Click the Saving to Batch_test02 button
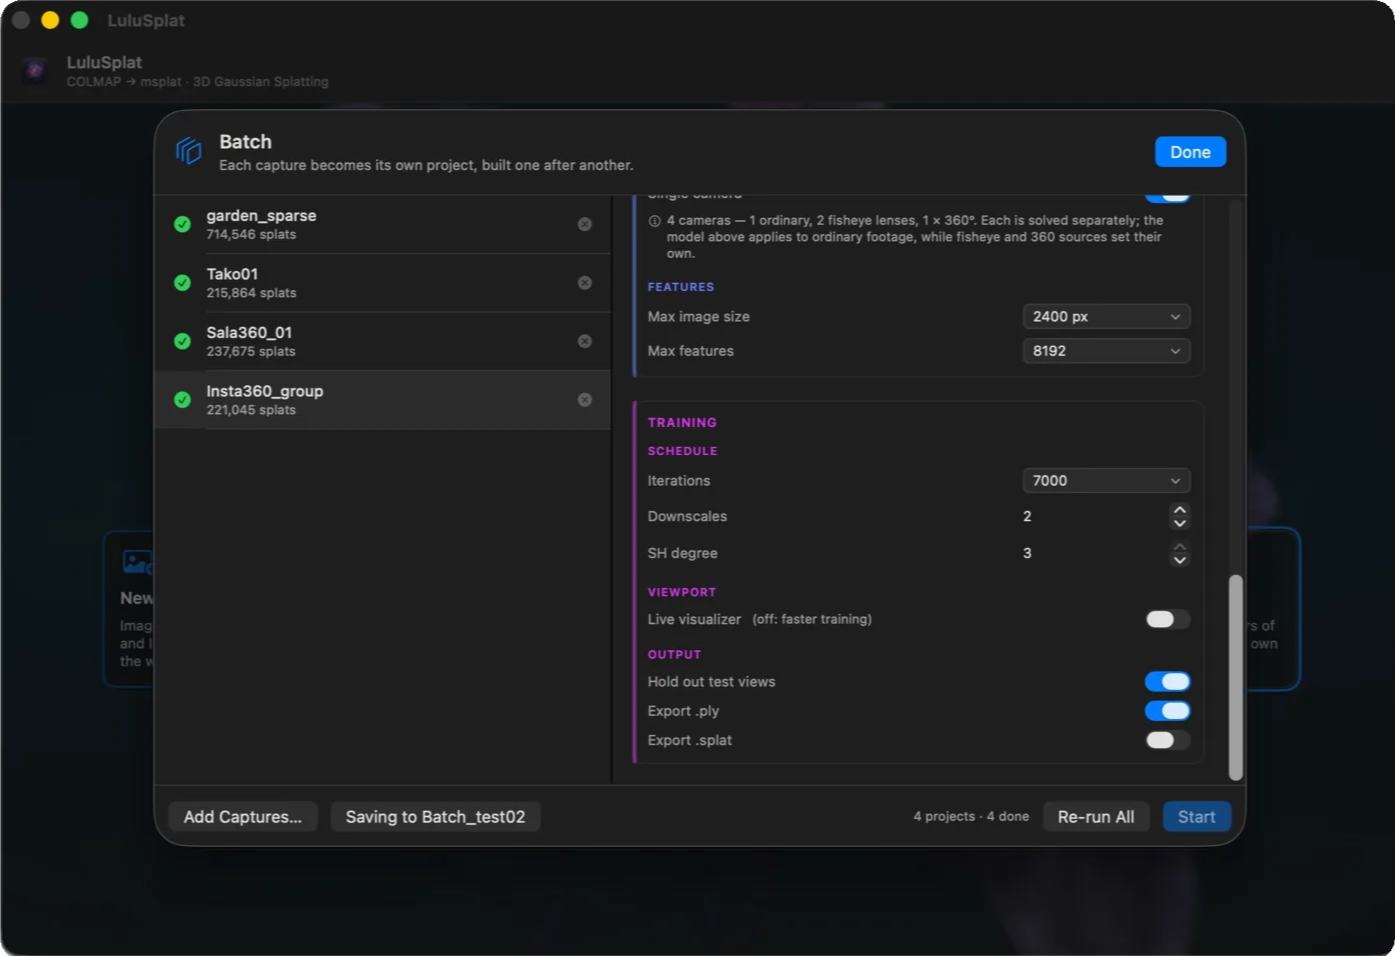Viewport: 1395px width, 956px height. coord(435,817)
